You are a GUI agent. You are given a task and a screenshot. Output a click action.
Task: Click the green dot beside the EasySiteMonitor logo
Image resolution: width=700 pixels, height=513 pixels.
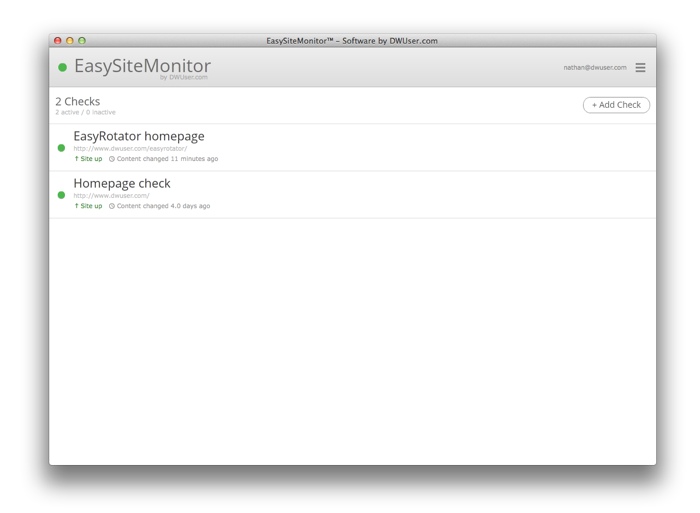point(62,68)
